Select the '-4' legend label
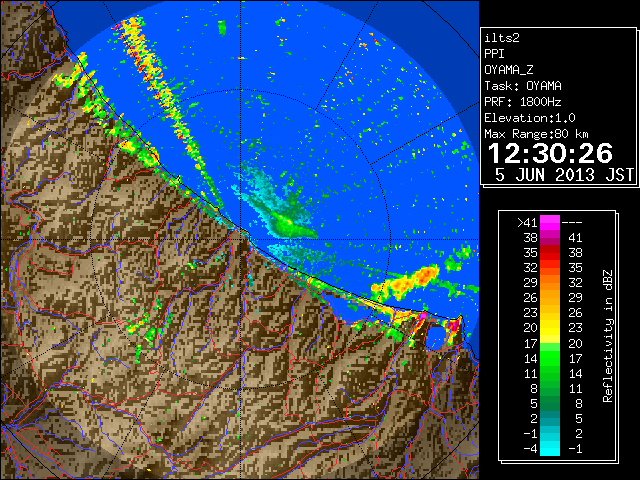 click(530, 449)
